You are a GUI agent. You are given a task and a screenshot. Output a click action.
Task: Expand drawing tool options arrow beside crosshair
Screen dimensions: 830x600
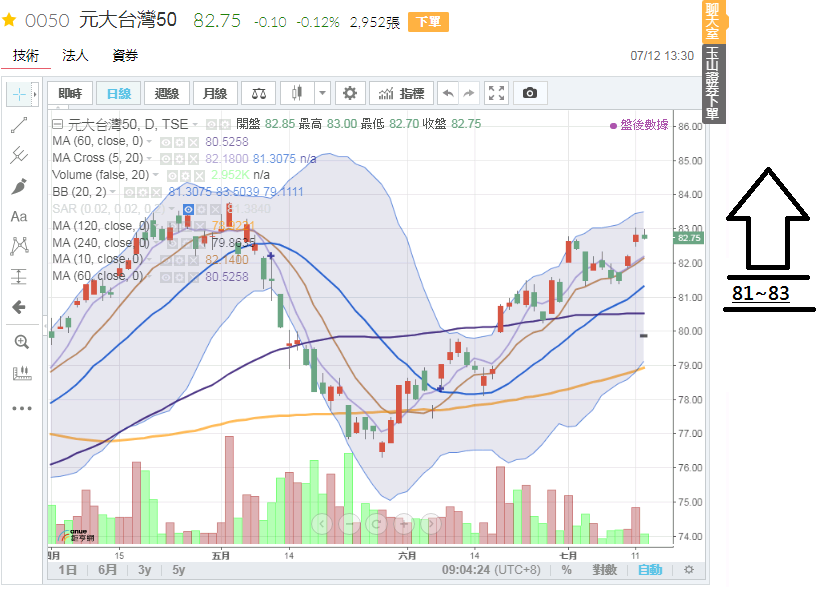pyautogui.click(x=35, y=95)
